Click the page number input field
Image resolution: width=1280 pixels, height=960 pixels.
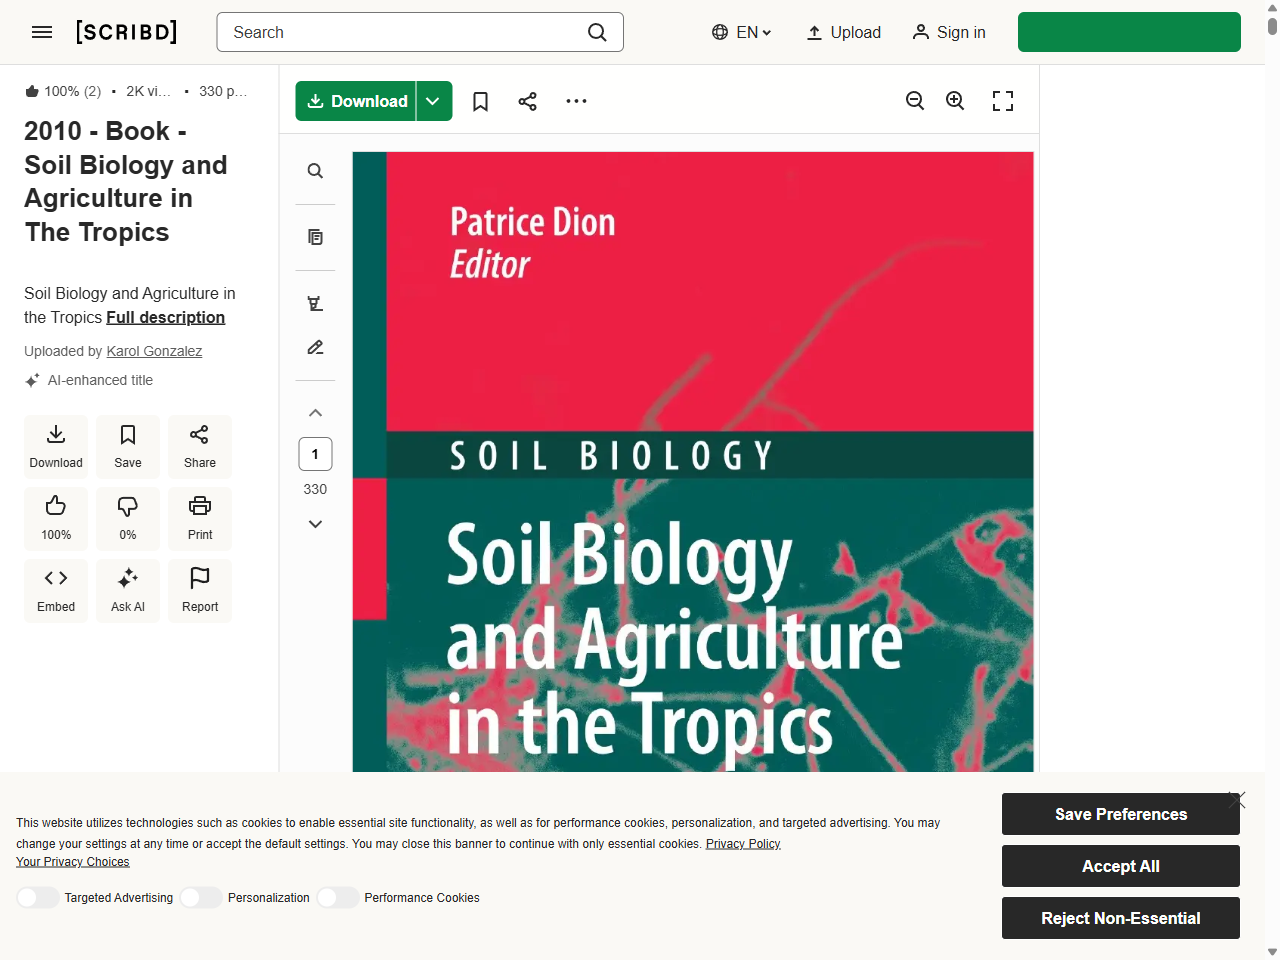pos(315,453)
